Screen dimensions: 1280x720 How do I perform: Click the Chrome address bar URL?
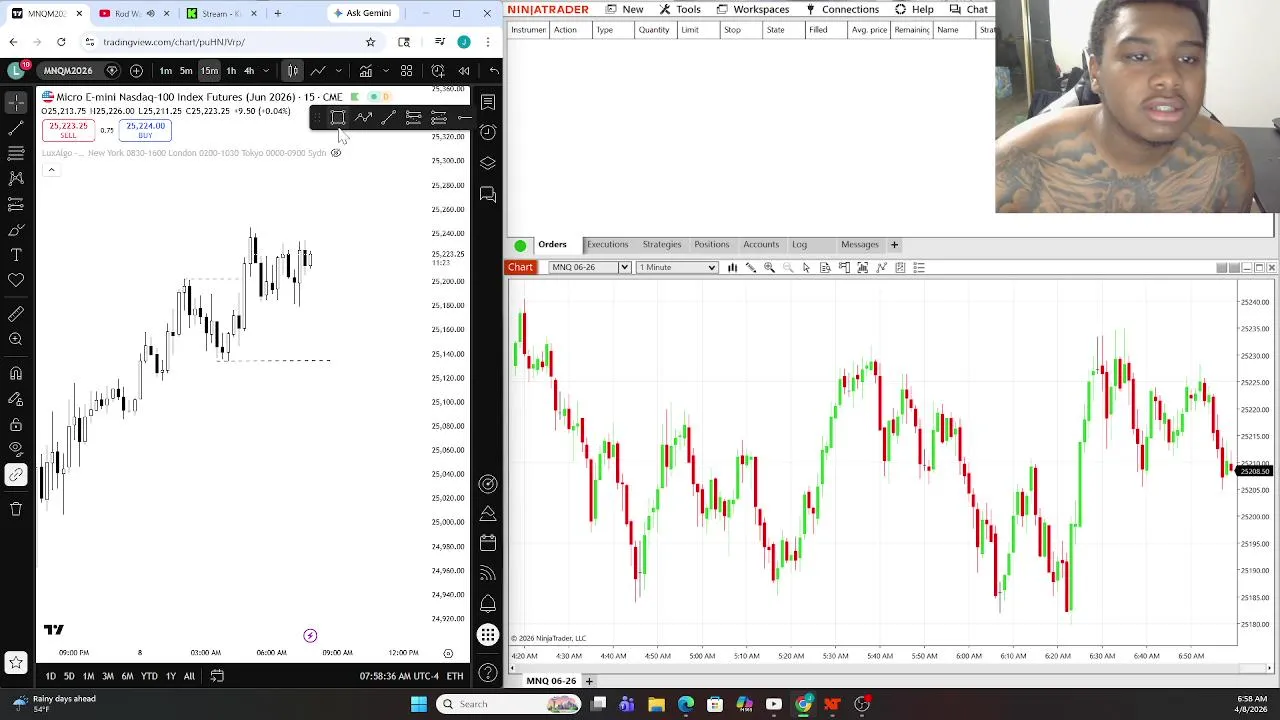[173, 42]
